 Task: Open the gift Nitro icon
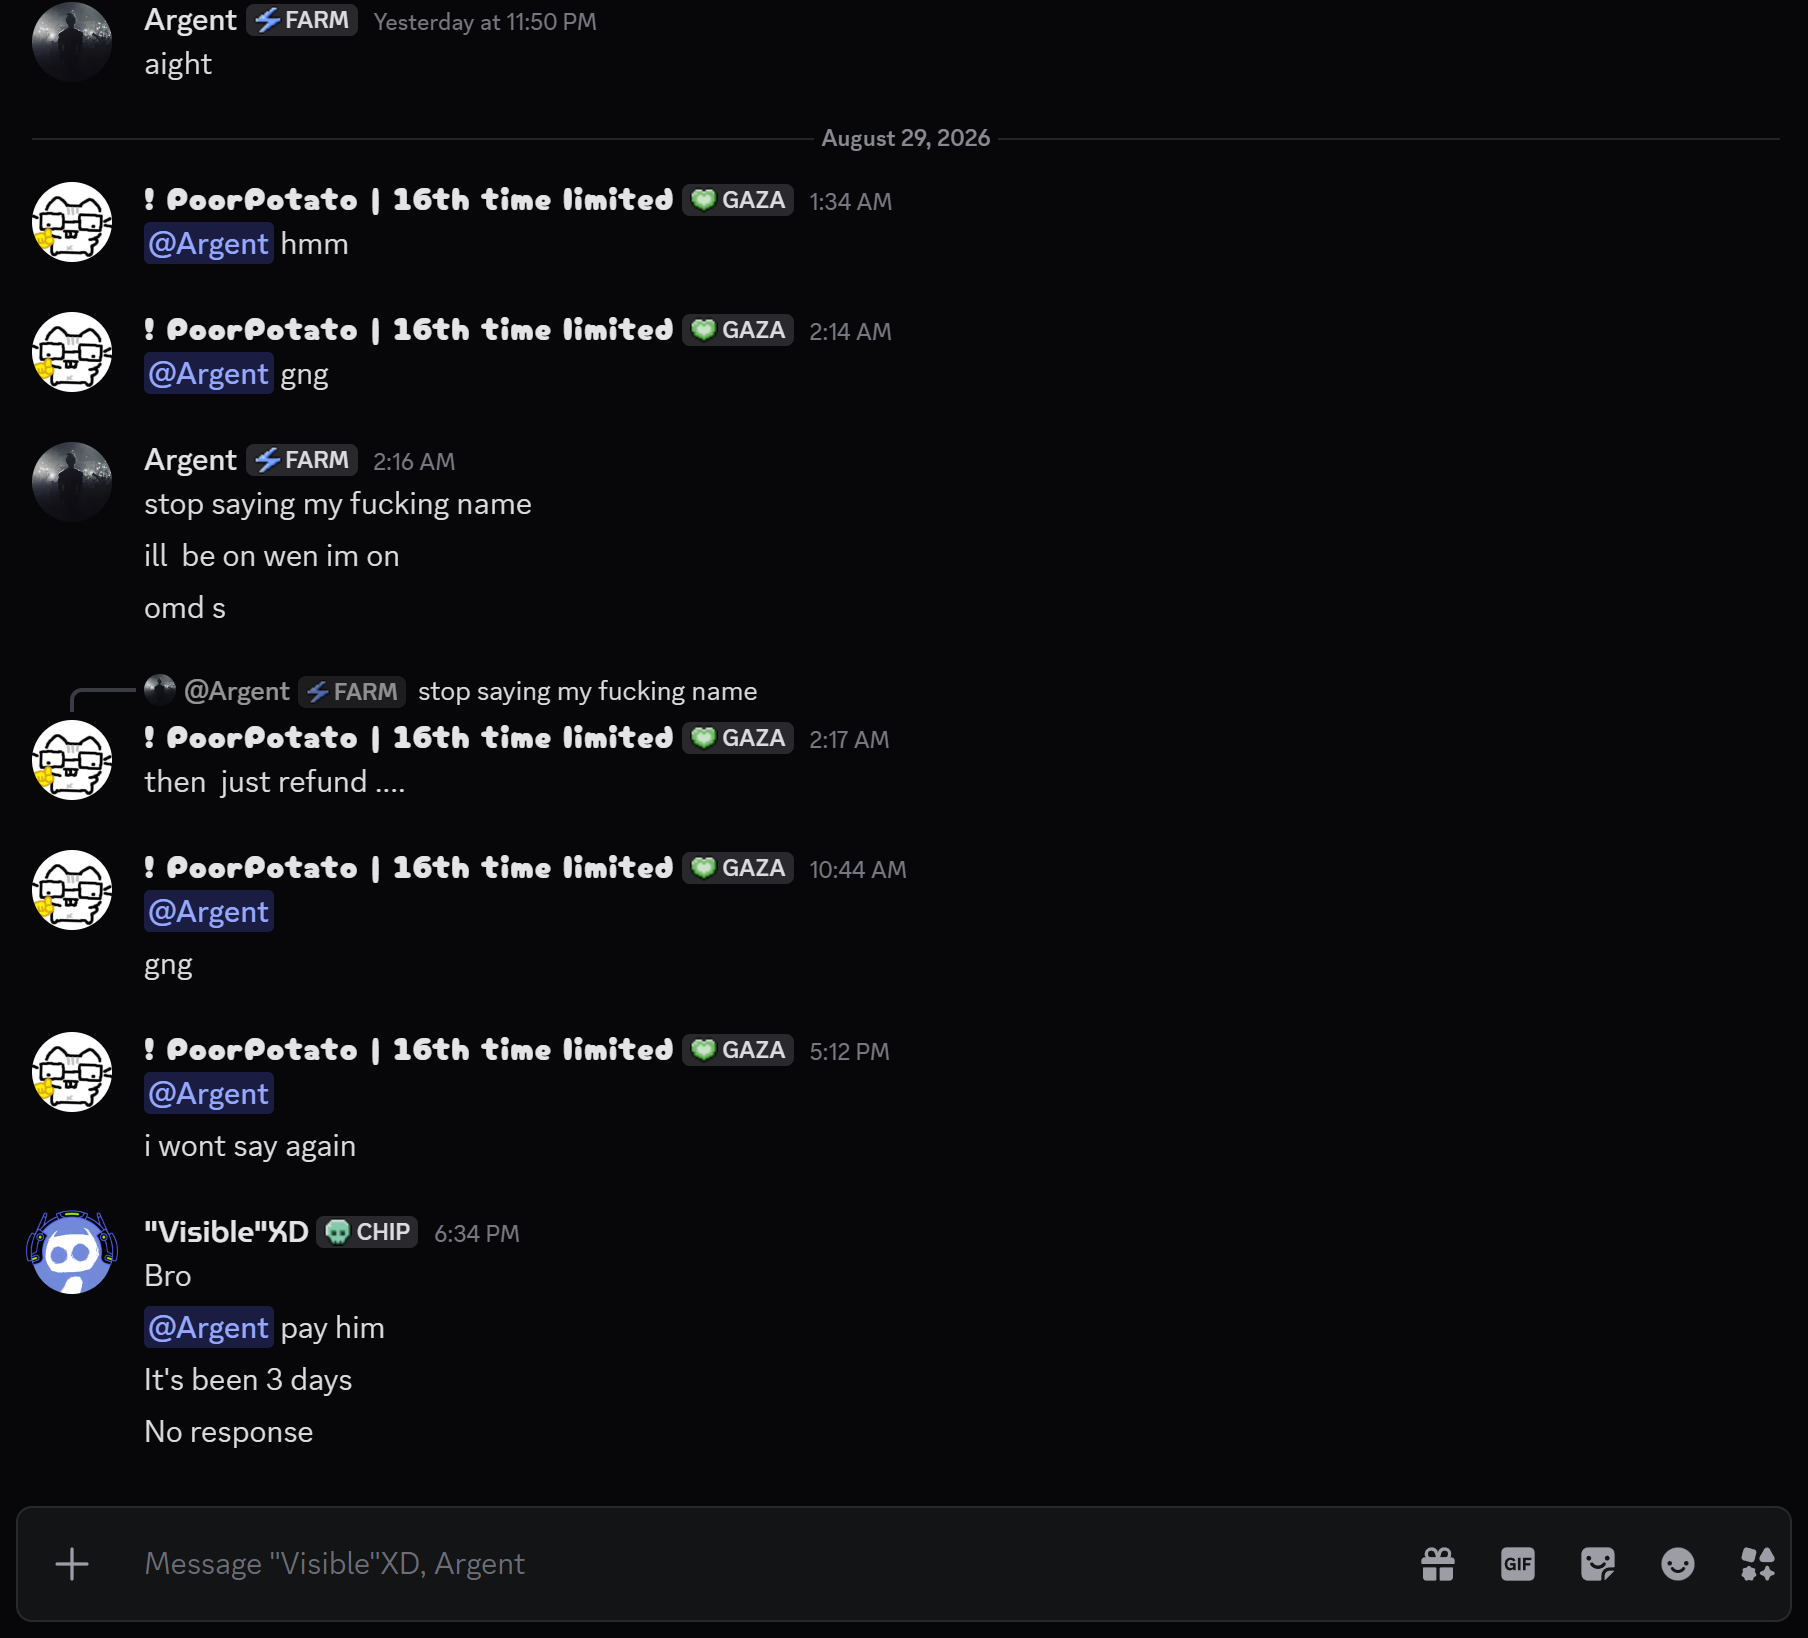pyautogui.click(x=1438, y=1564)
